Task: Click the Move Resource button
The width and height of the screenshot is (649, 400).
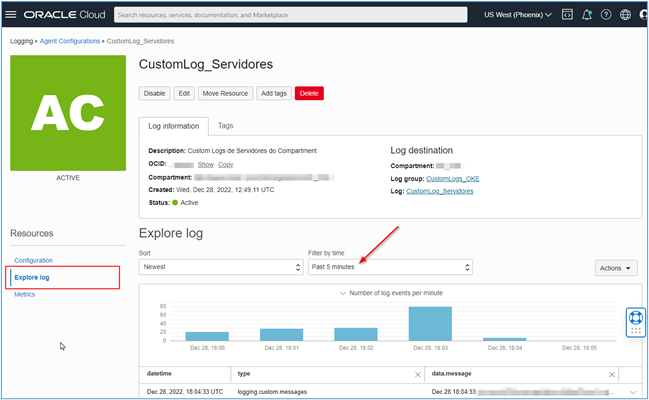Action: point(225,93)
